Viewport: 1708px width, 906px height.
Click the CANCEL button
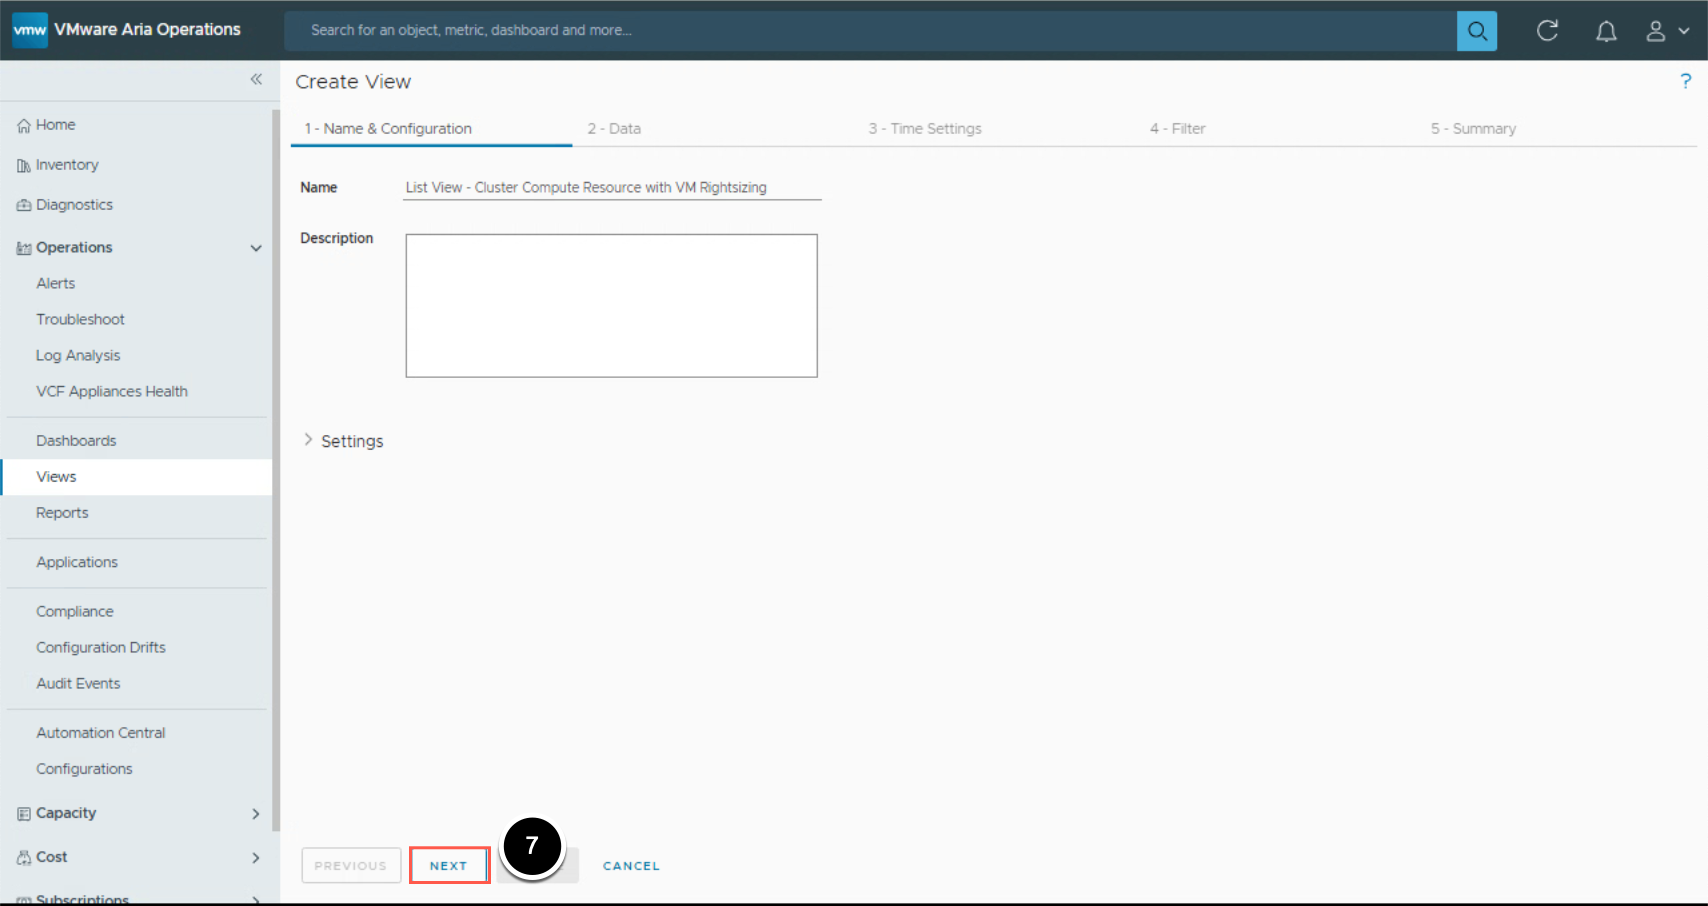click(x=631, y=866)
